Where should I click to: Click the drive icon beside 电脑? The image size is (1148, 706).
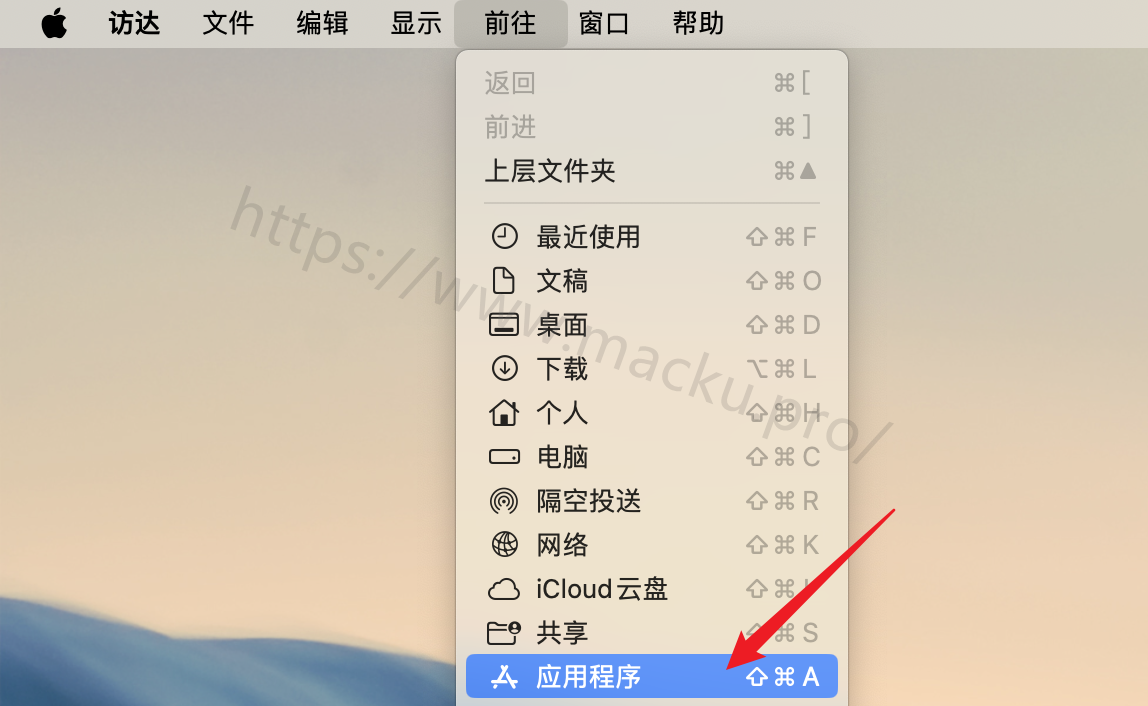(x=504, y=457)
